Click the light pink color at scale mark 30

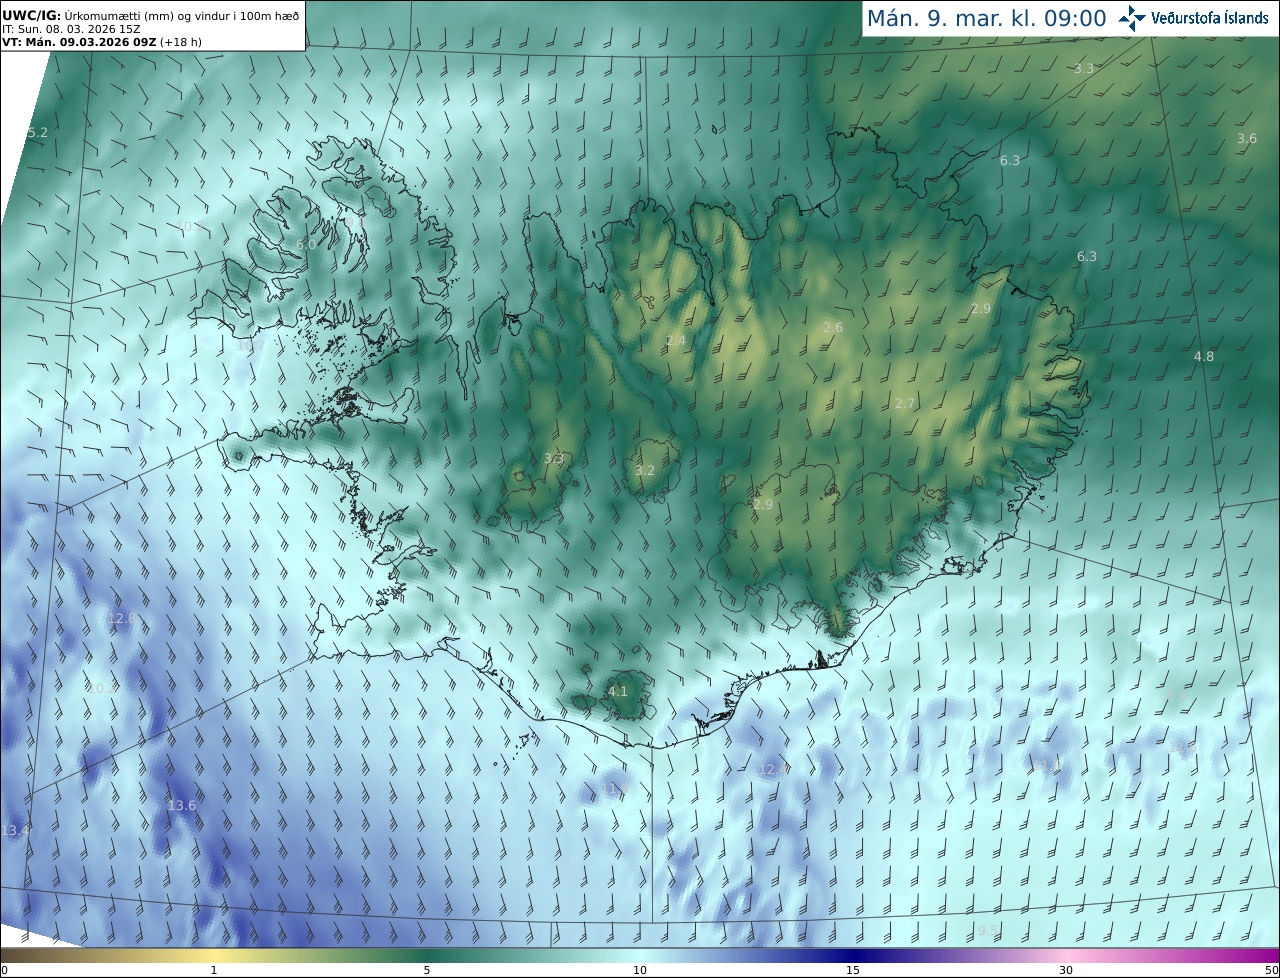tap(1066, 956)
